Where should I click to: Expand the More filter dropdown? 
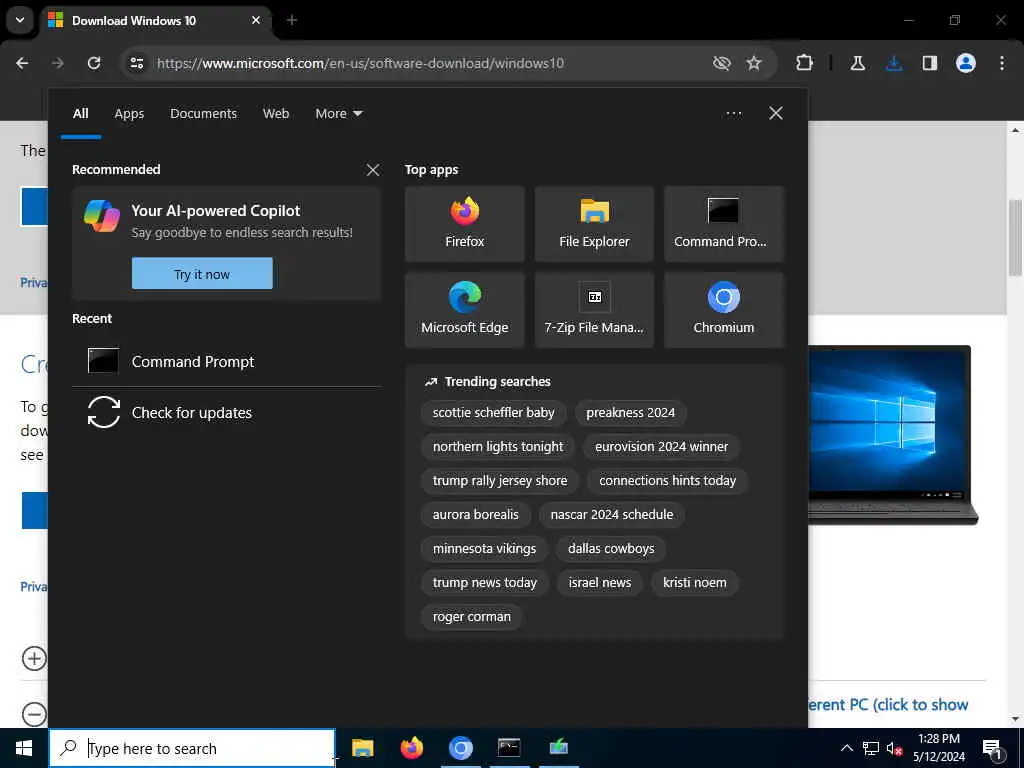click(x=338, y=114)
